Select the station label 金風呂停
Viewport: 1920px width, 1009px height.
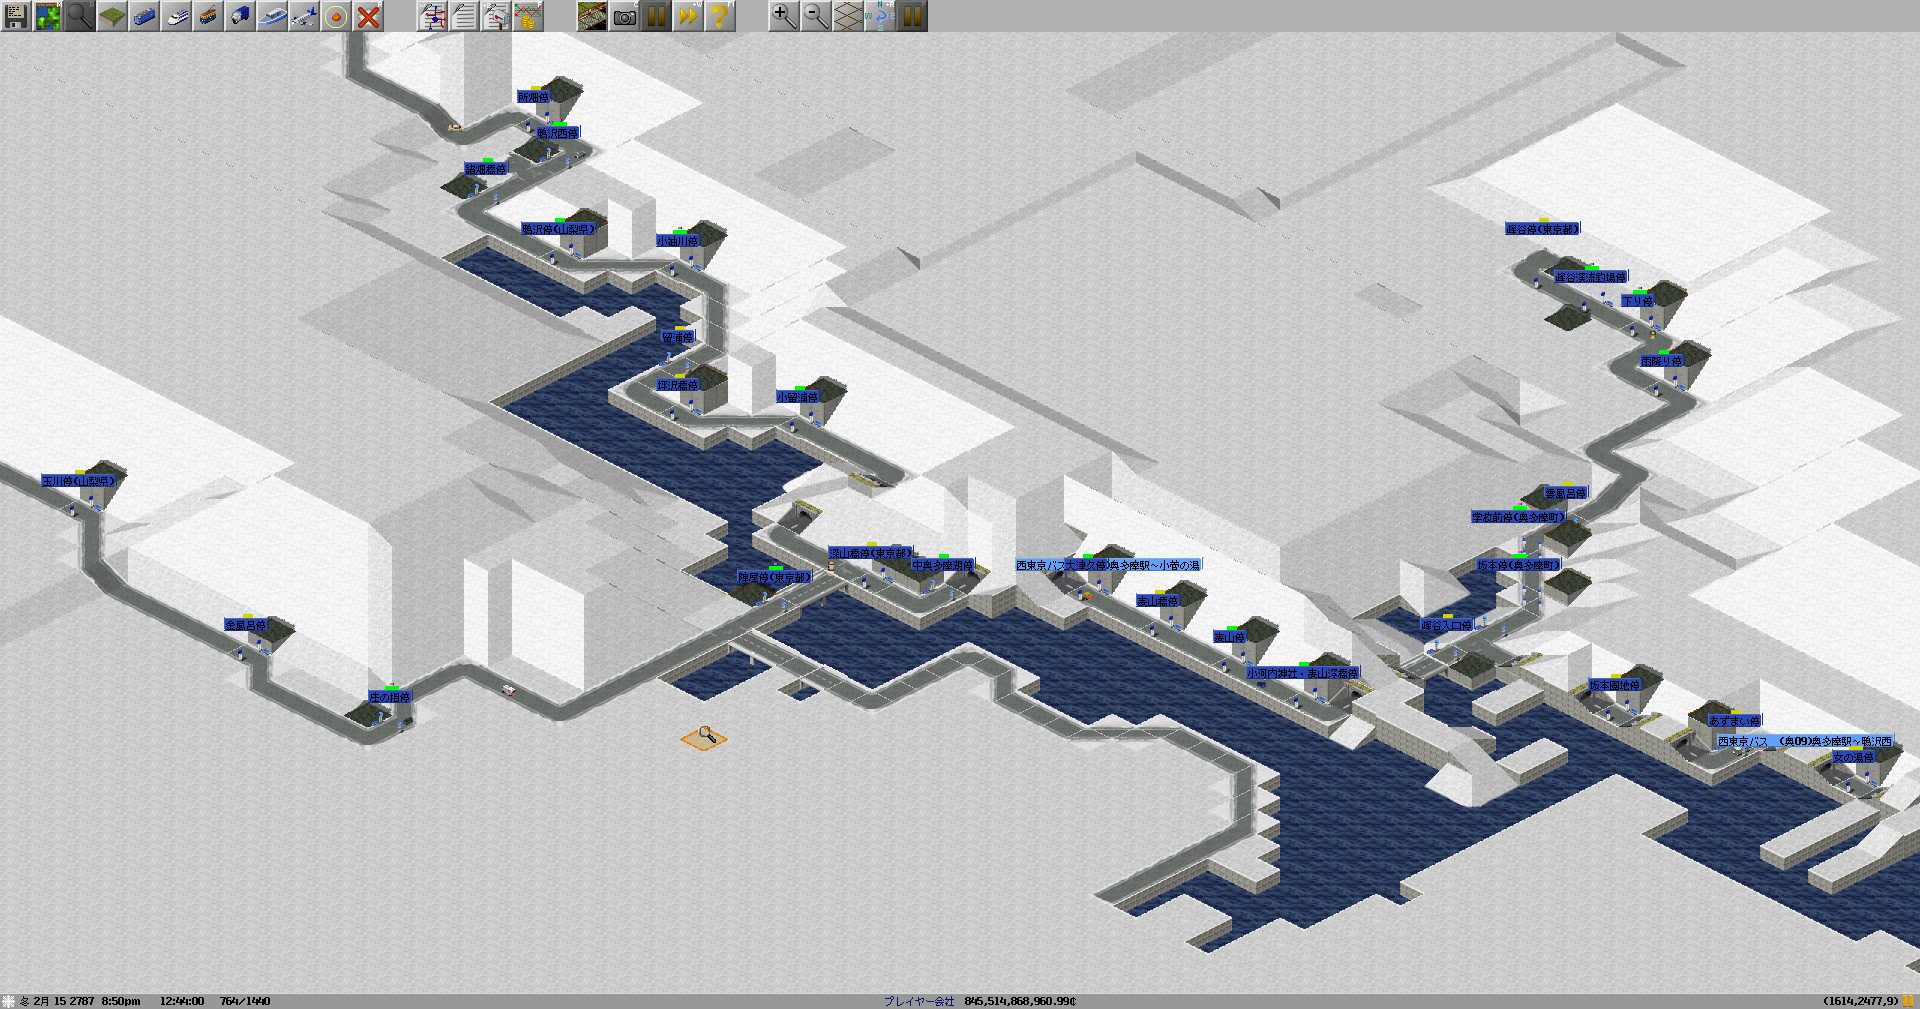(246, 625)
